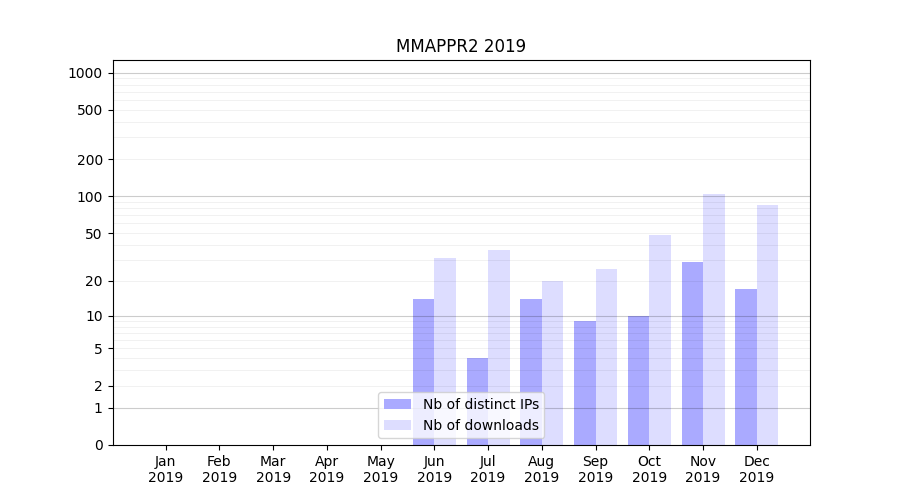Screen dimensions: 900x500
Task: Select the Dec 2019 downloads bar
Action: pyautogui.click(x=767, y=325)
